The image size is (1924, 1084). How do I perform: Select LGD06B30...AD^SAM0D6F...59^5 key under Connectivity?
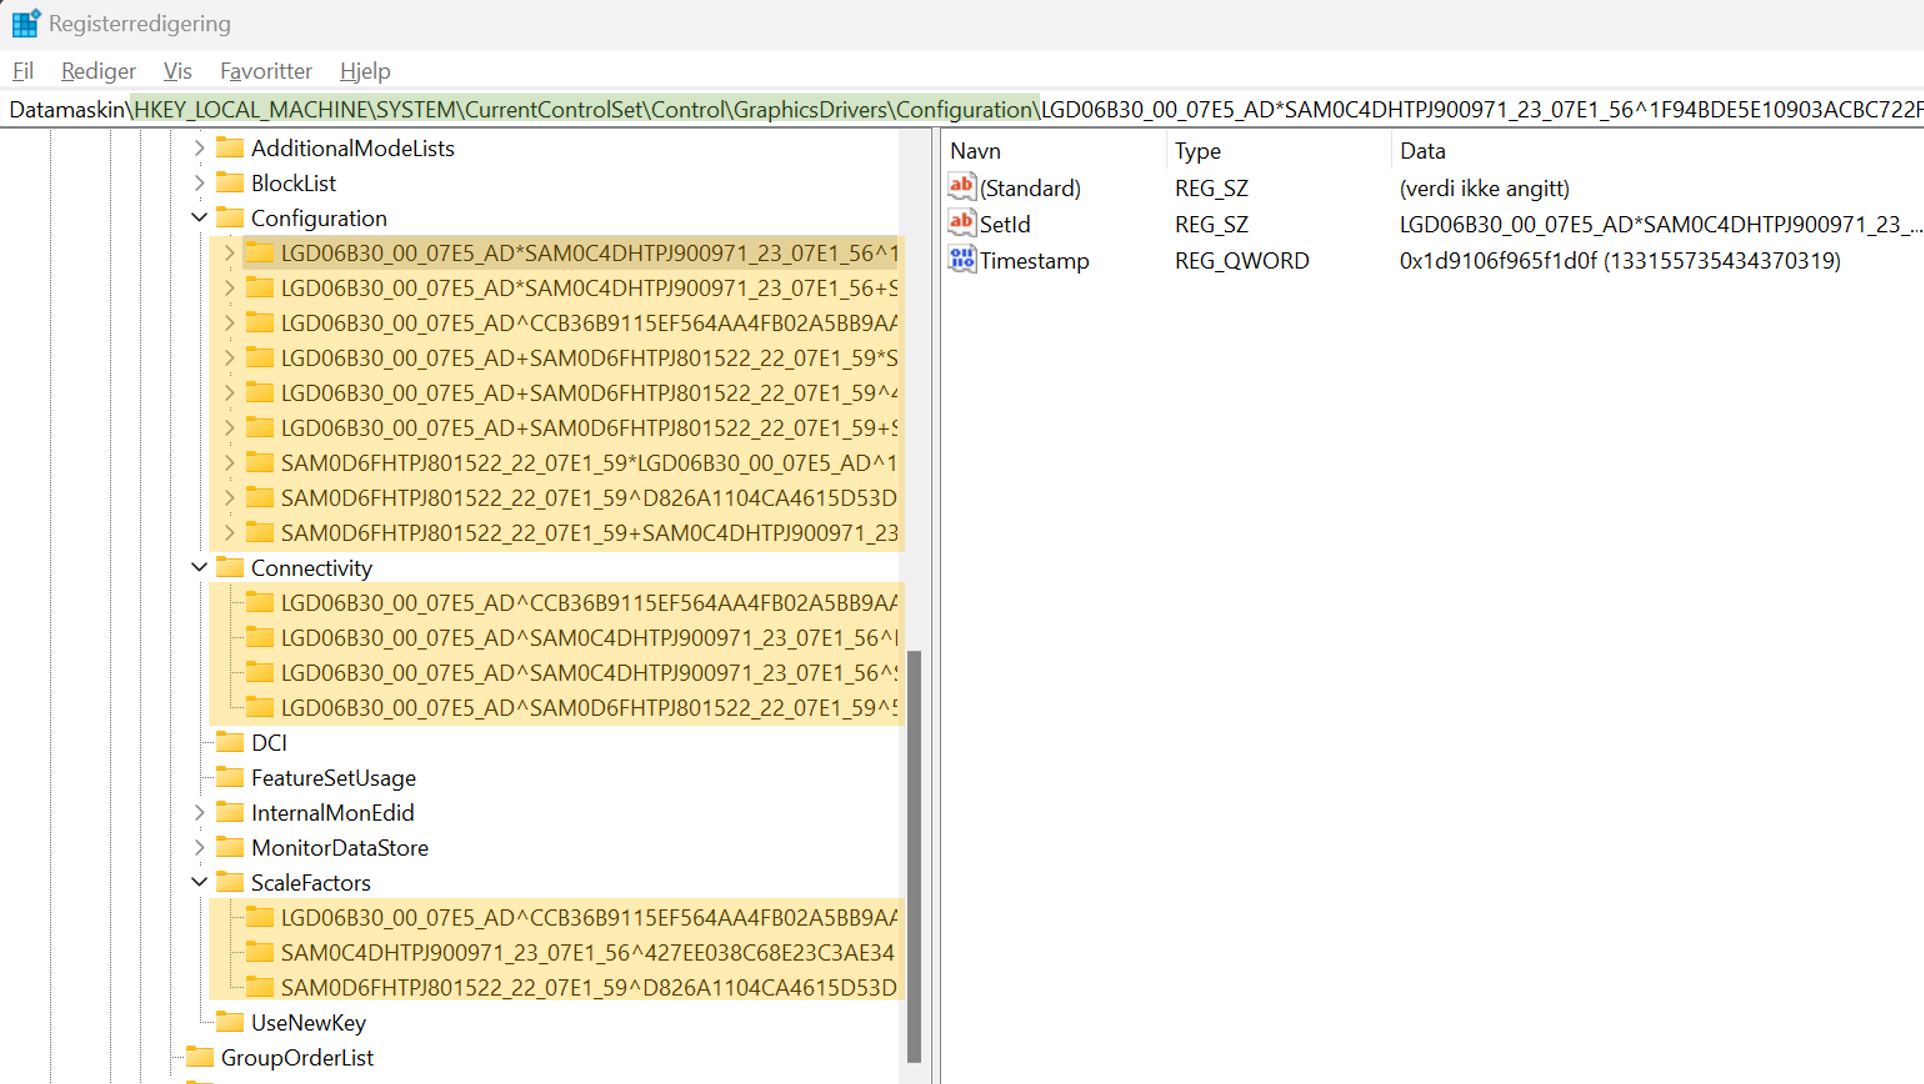[589, 708]
